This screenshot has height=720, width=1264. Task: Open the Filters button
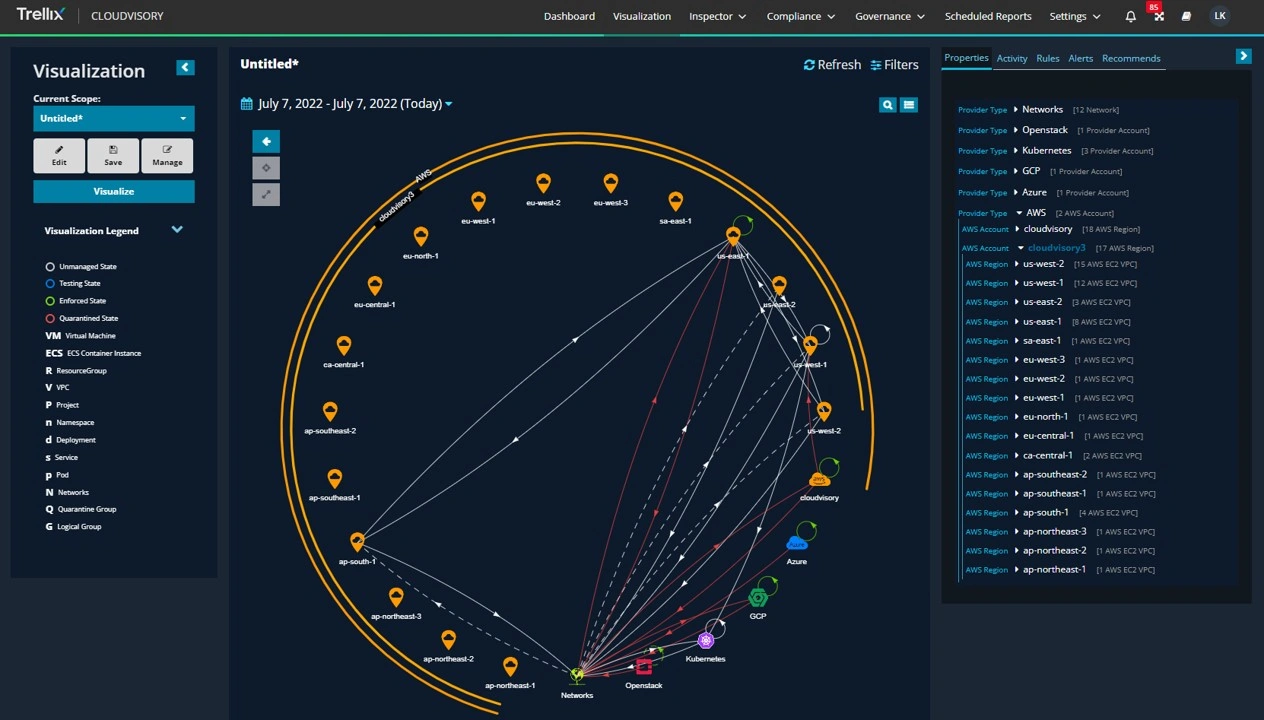[x=894, y=64]
